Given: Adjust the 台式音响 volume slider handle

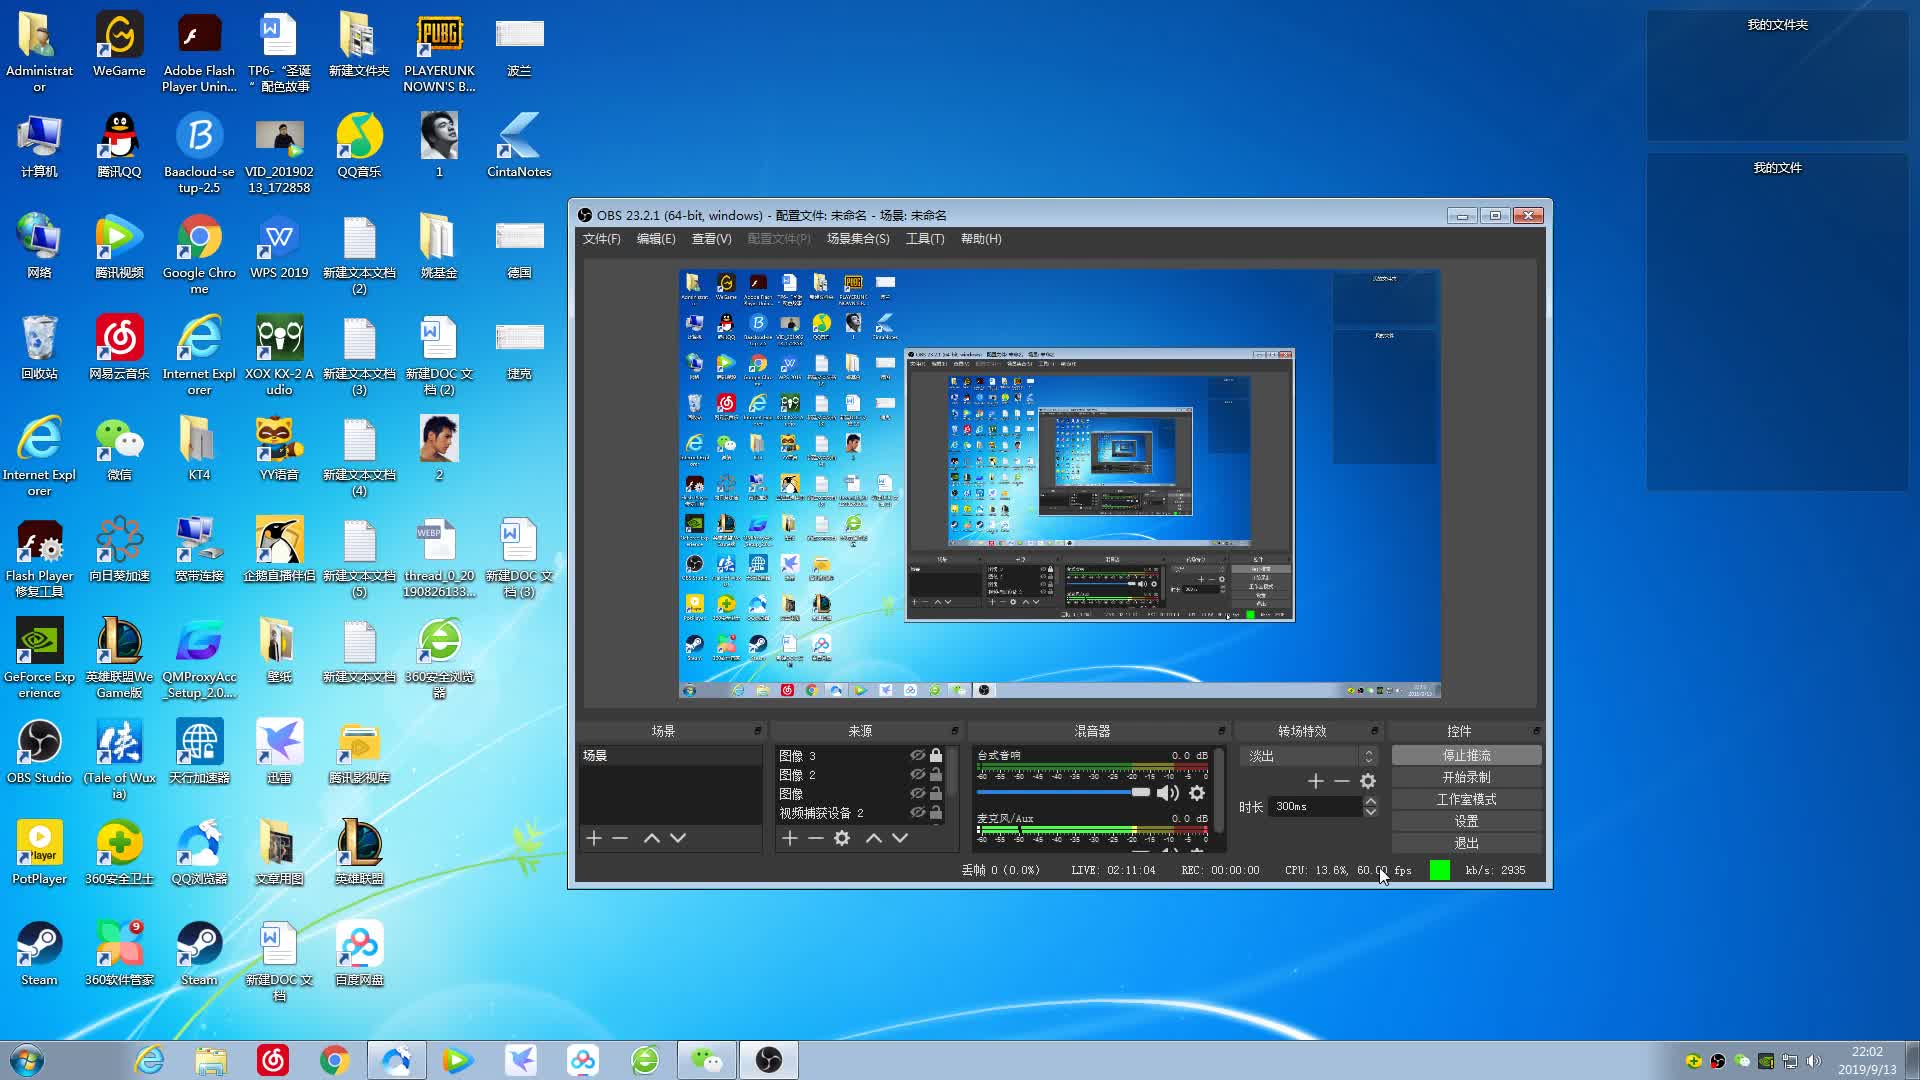Looking at the screenshot, I should pyautogui.click(x=1140, y=793).
